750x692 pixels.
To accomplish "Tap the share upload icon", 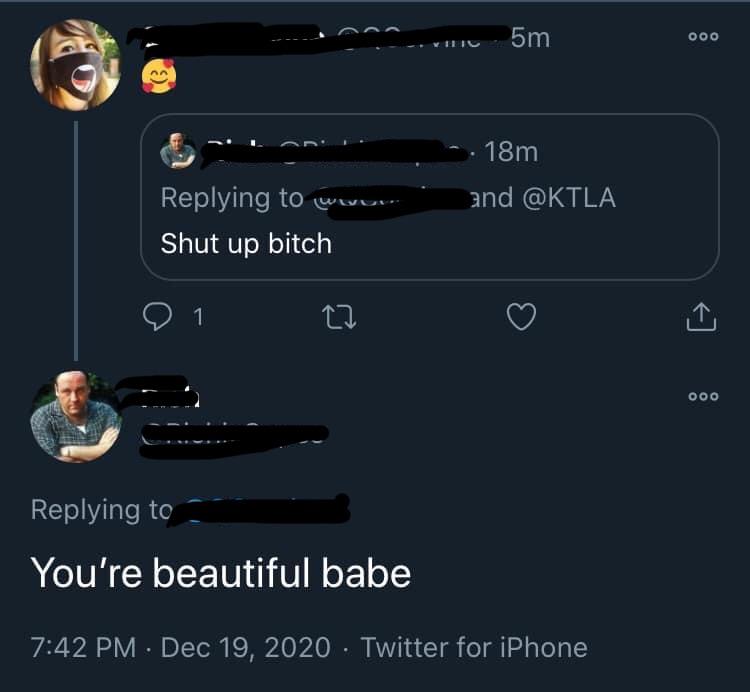I will coord(702,317).
